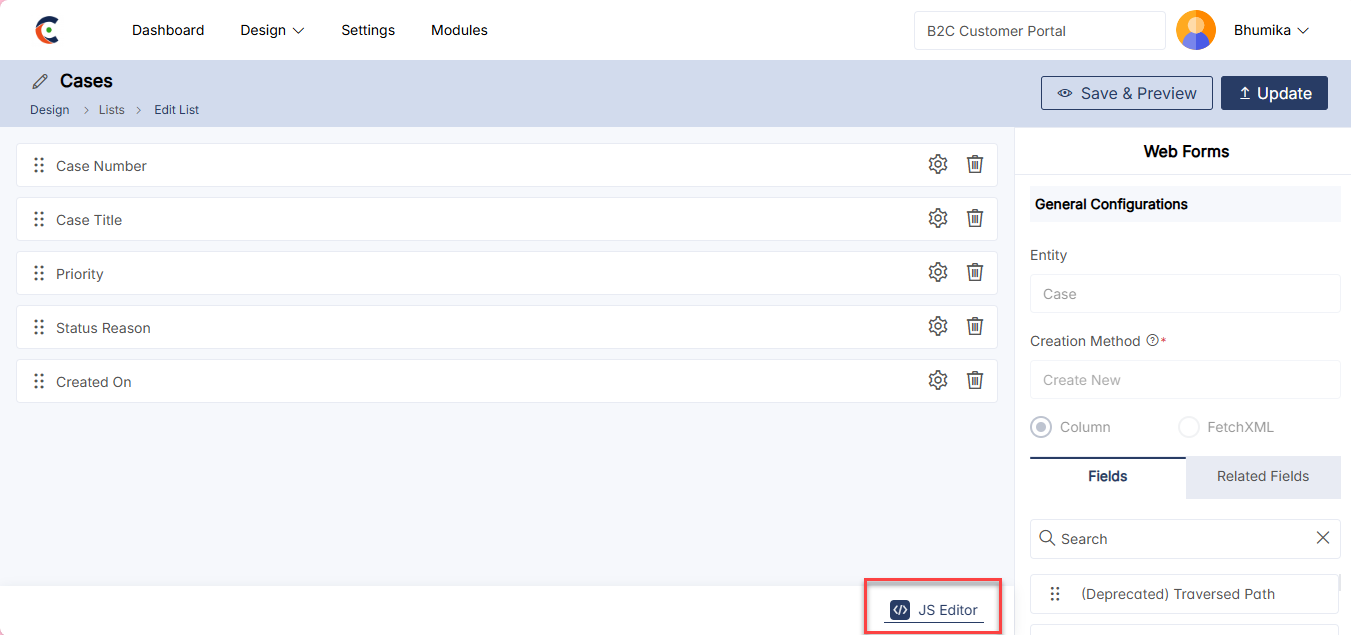Delete the Case Title column
The image size is (1351, 635).
coord(975,219)
